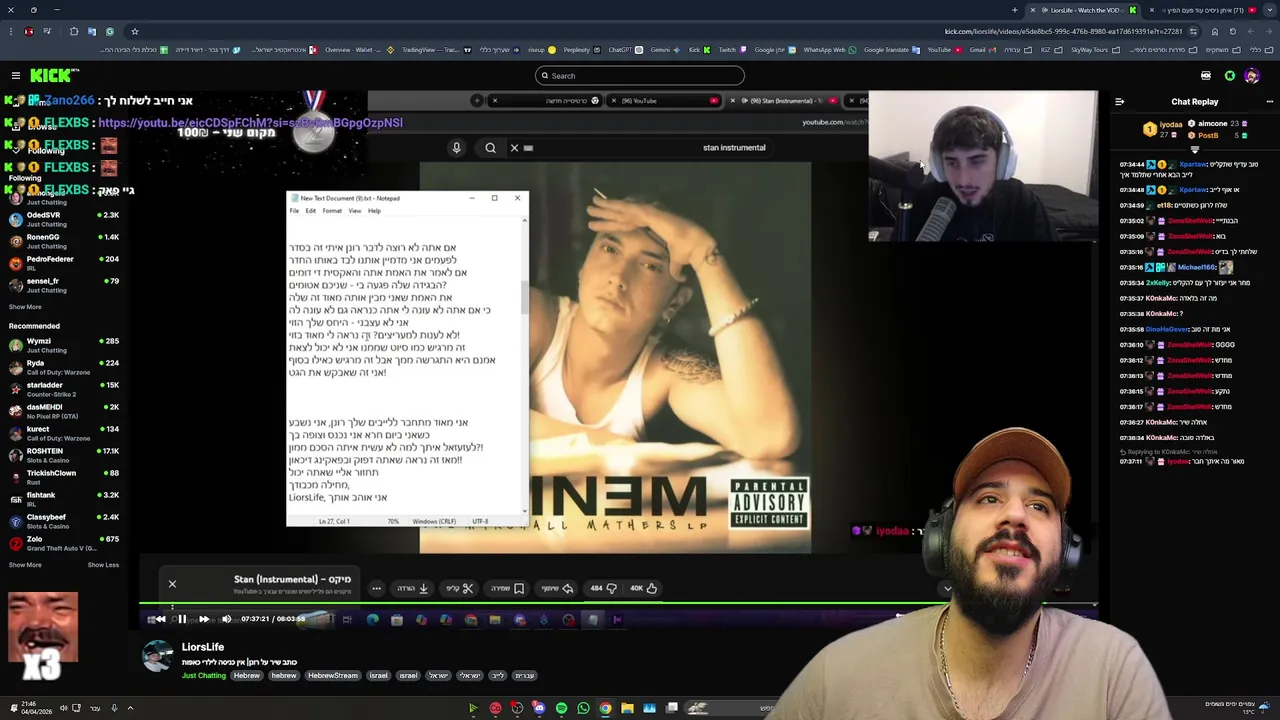Open Spotify from the taskbar
The image size is (1280, 720).
[561, 708]
